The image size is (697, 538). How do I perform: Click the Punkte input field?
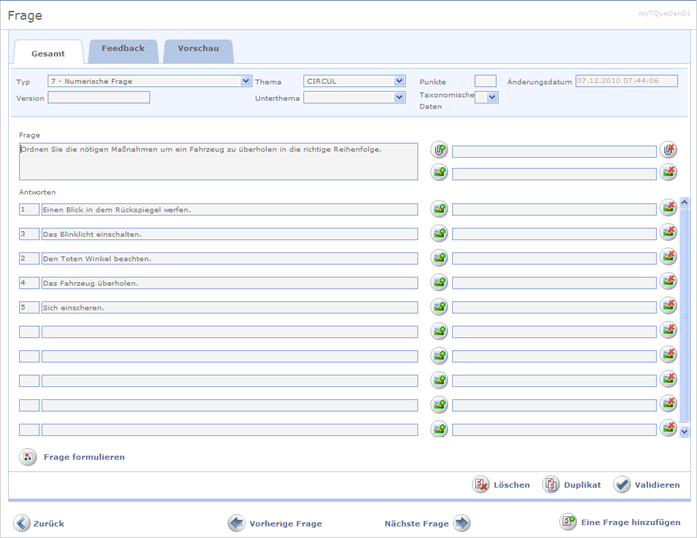tap(485, 81)
